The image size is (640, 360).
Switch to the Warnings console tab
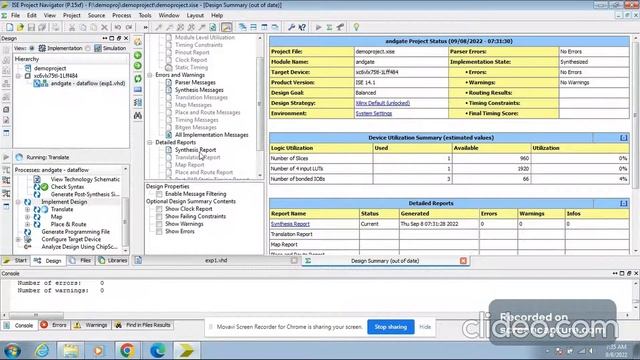(91, 325)
